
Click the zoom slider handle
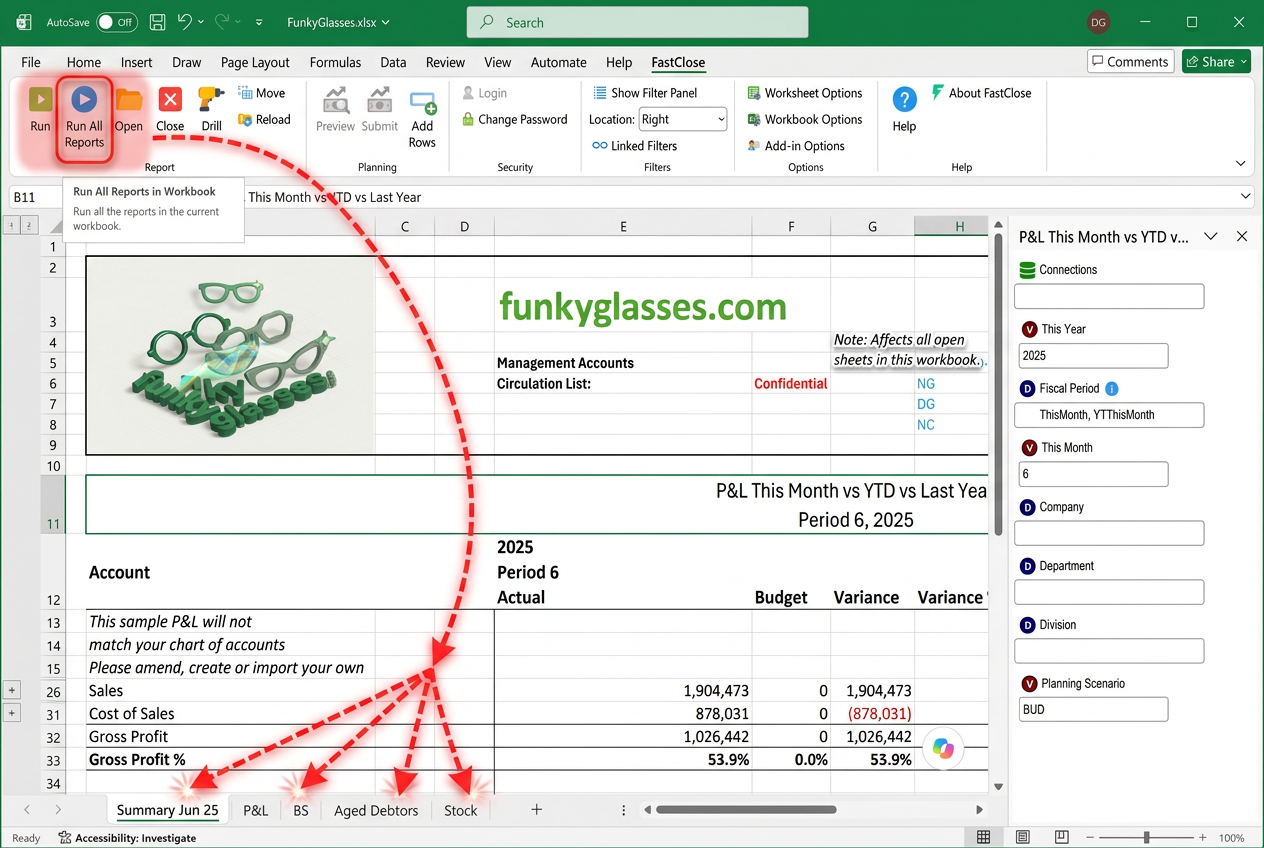[x=1147, y=837]
